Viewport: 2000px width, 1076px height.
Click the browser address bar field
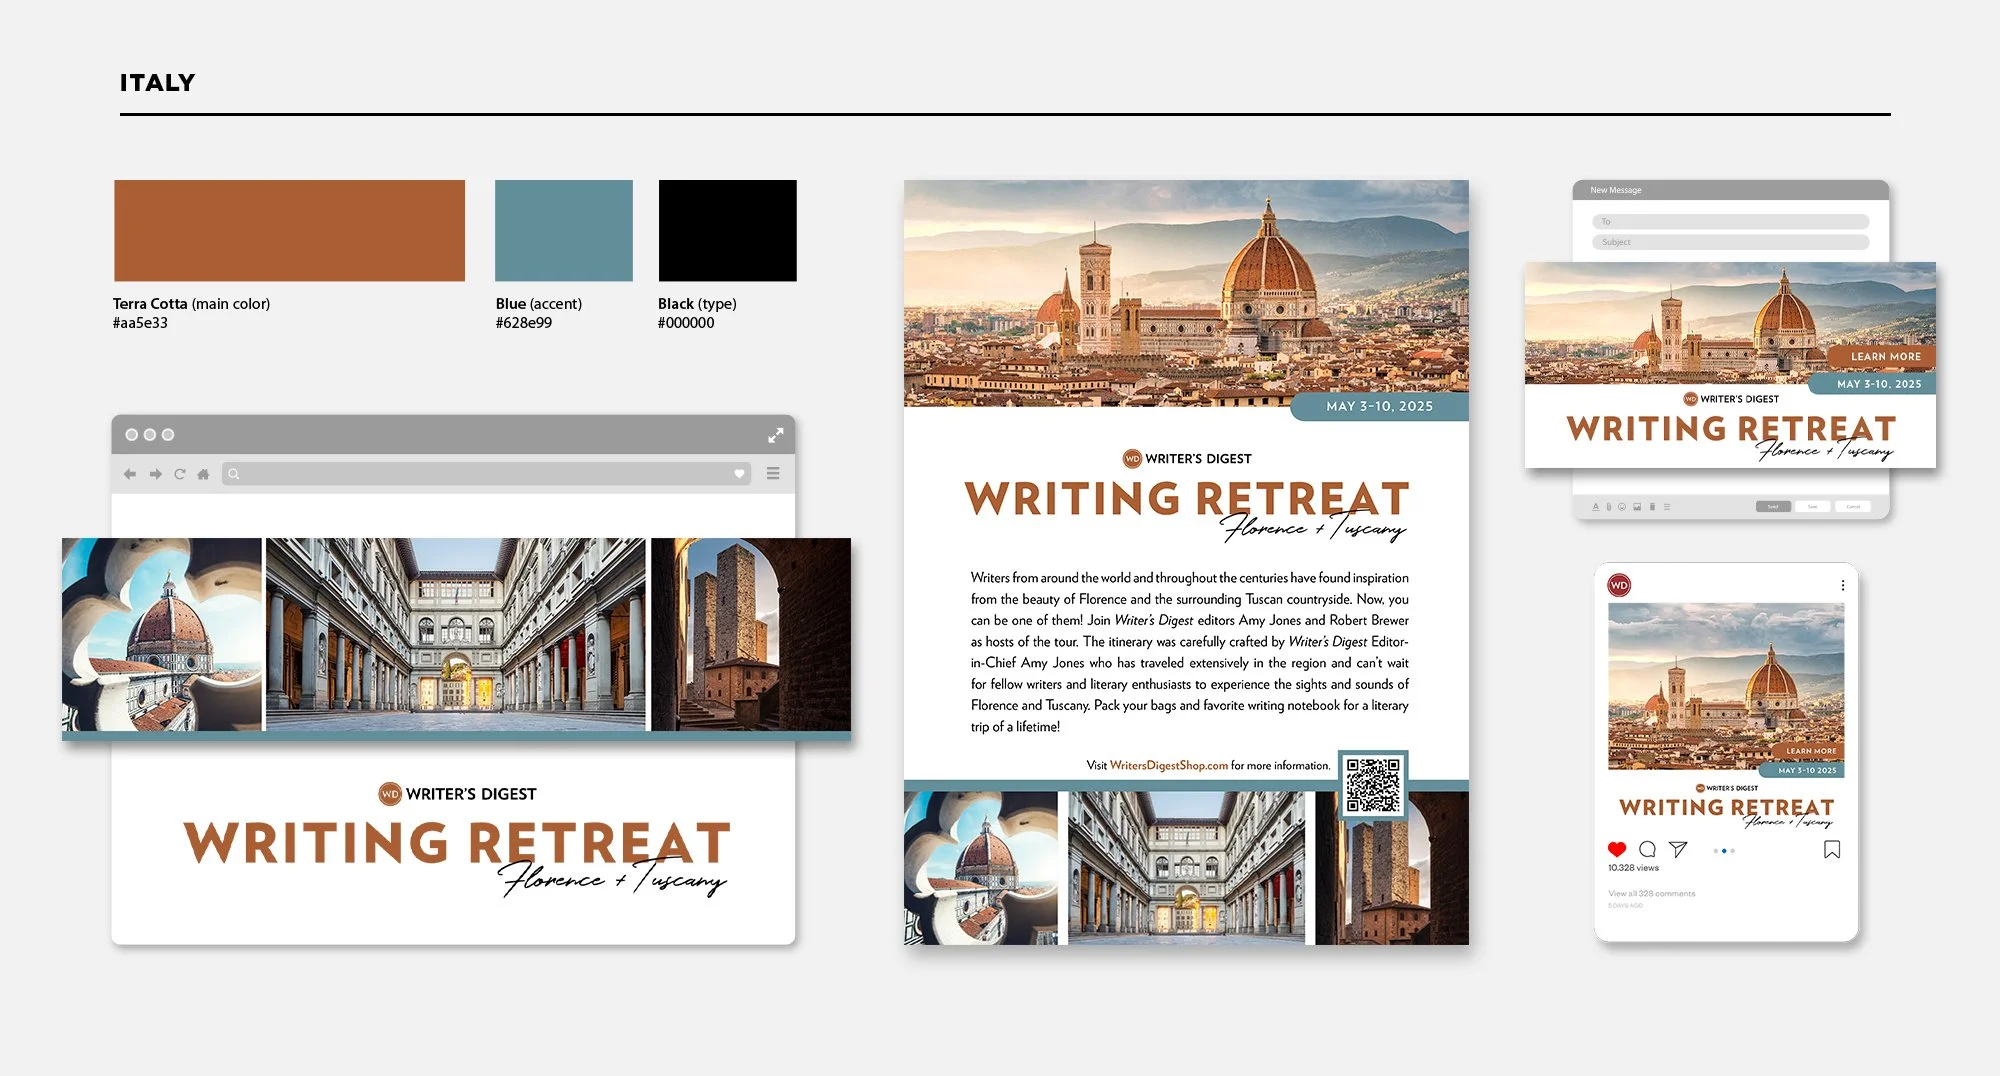pyautogui.click(x=486, y=474)
